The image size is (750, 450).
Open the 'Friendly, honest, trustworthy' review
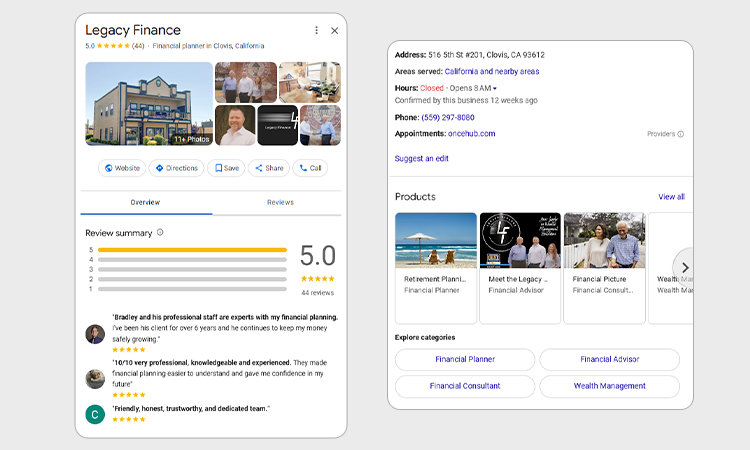coord(191,408)
